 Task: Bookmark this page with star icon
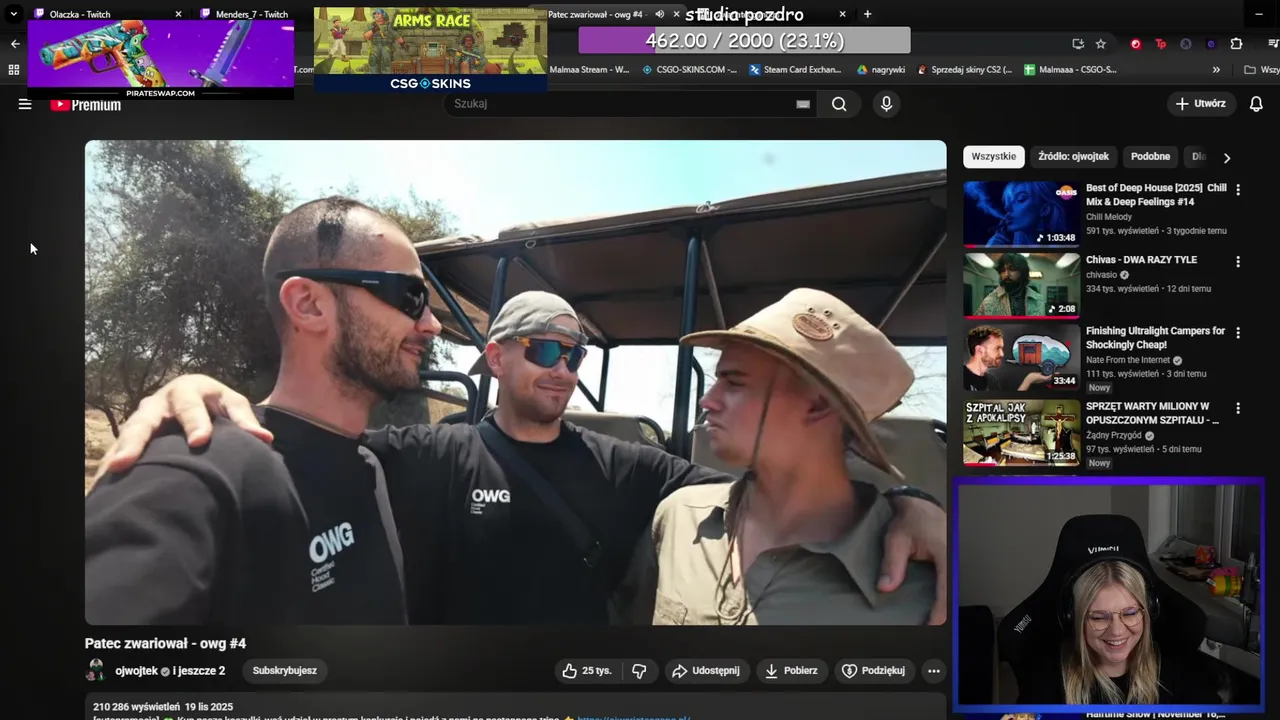[1101, 44]
